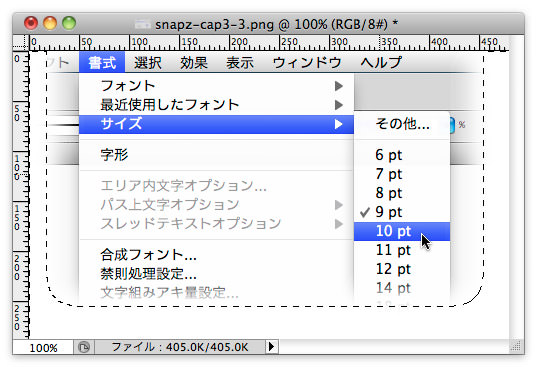This screenshot has height=367, width=537.
Task: Choose 最近使用したフォント entry
Action: pyautogui.click(x=216, y=105)
